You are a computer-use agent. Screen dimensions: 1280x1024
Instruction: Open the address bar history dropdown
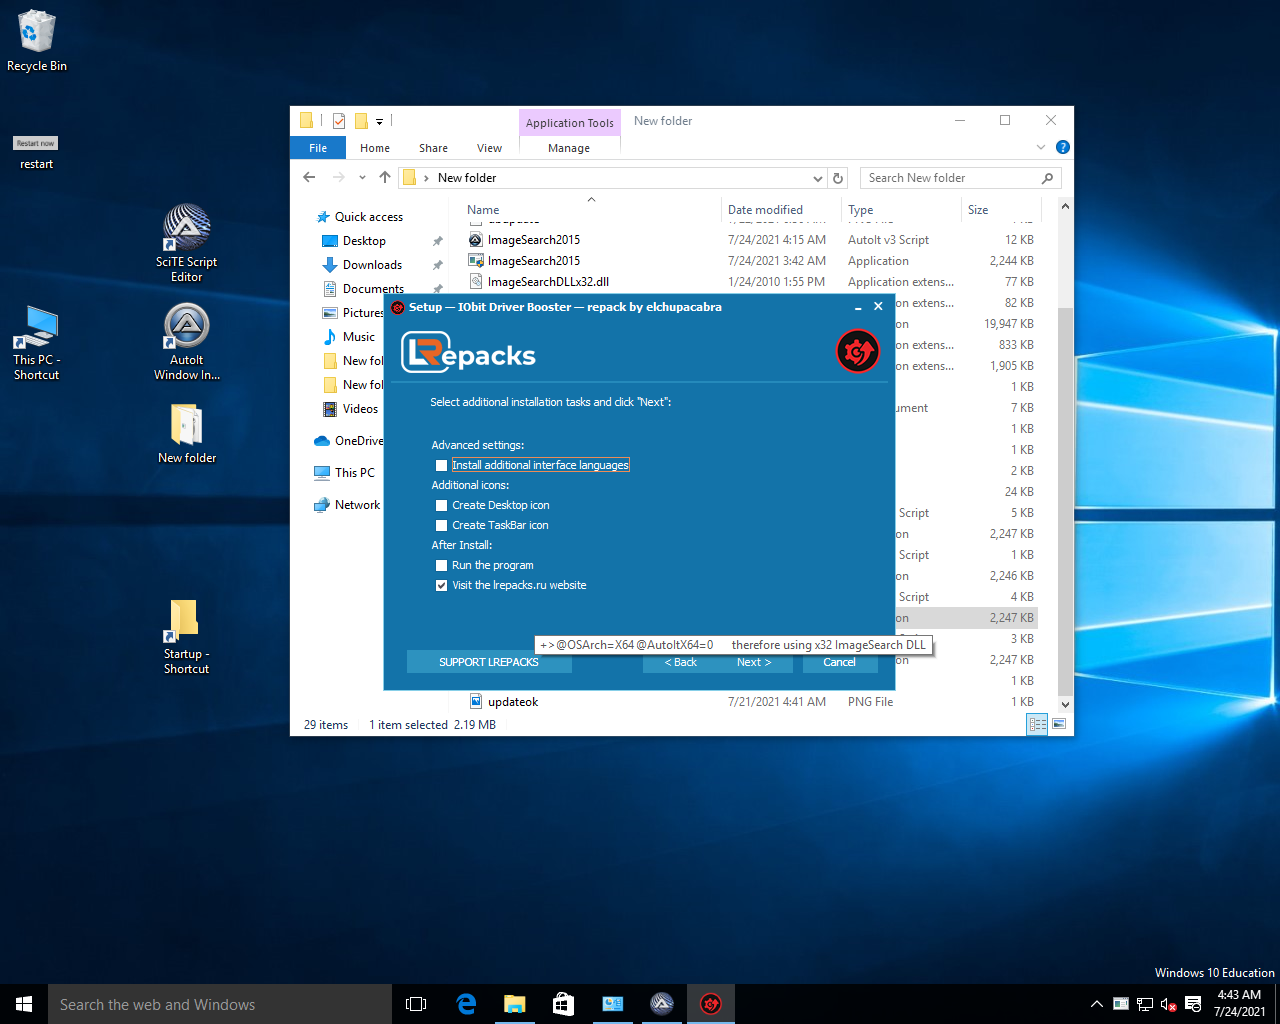click(818, 178)
